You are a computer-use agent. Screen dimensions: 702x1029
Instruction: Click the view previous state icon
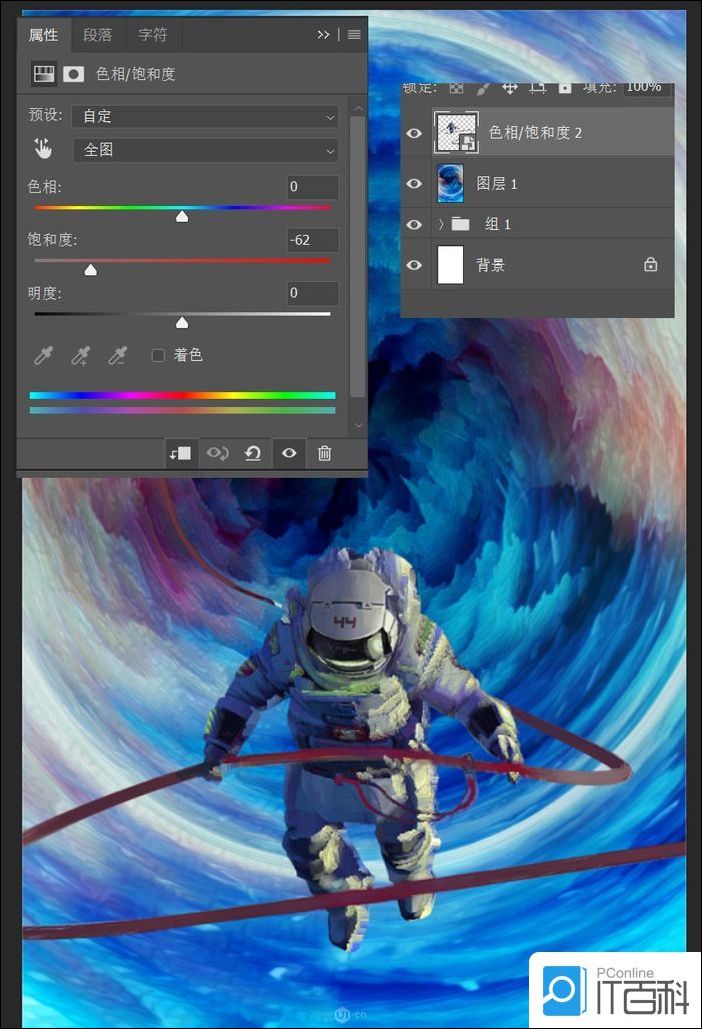point(217,453)
